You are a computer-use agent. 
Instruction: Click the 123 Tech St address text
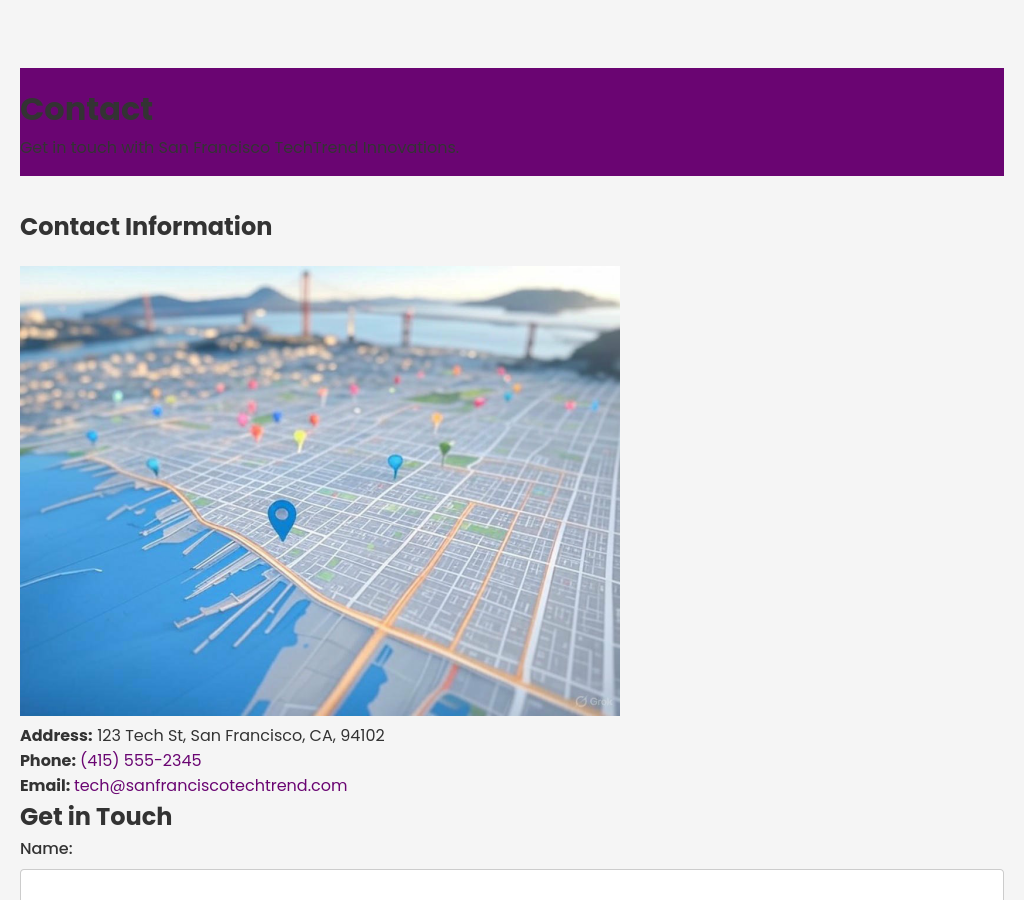pos(240,736)
